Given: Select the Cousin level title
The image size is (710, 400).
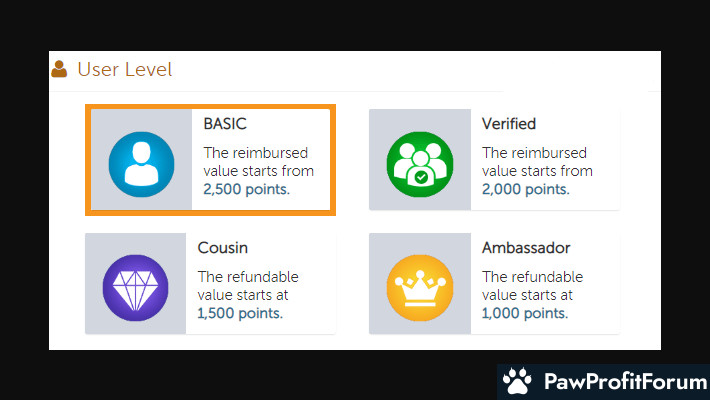Looking at the screenshot, I should click(x=225, y=247).
